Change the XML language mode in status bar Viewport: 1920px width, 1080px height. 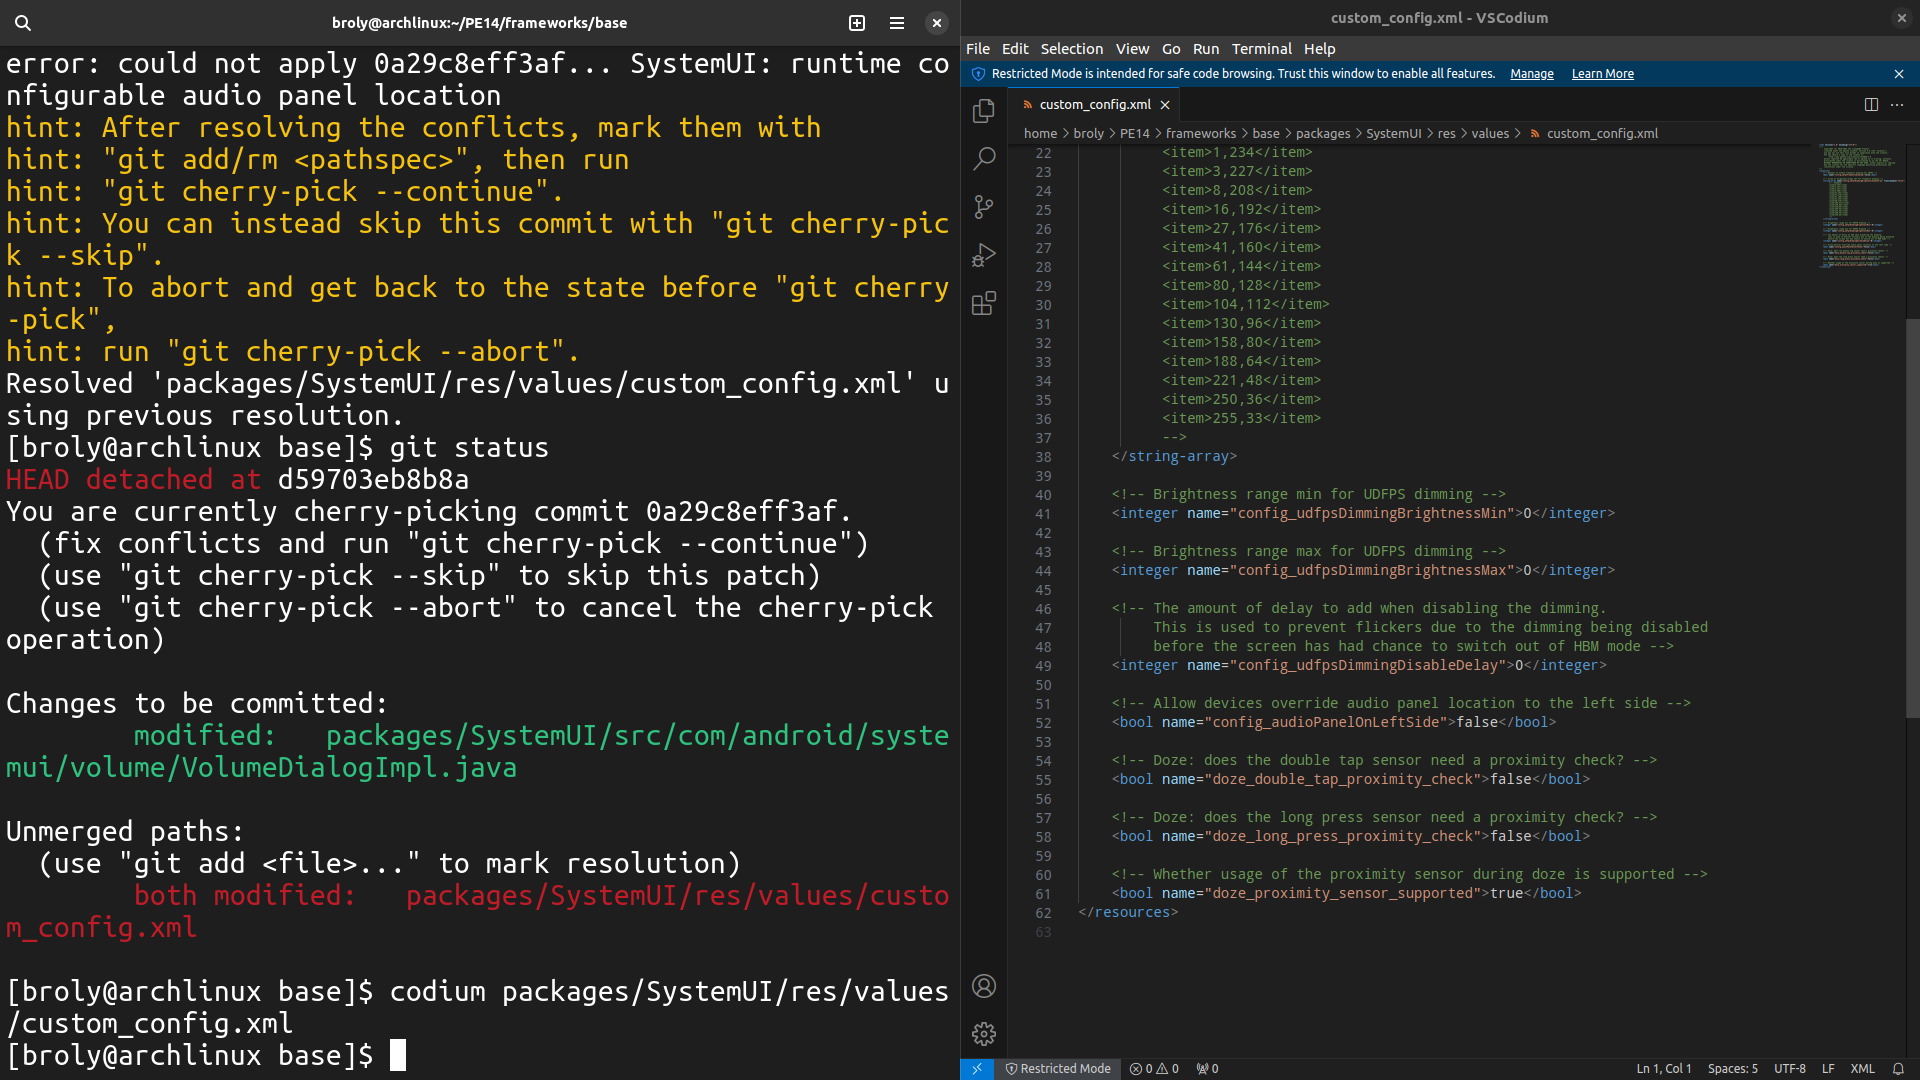tap(1862, 1069)
